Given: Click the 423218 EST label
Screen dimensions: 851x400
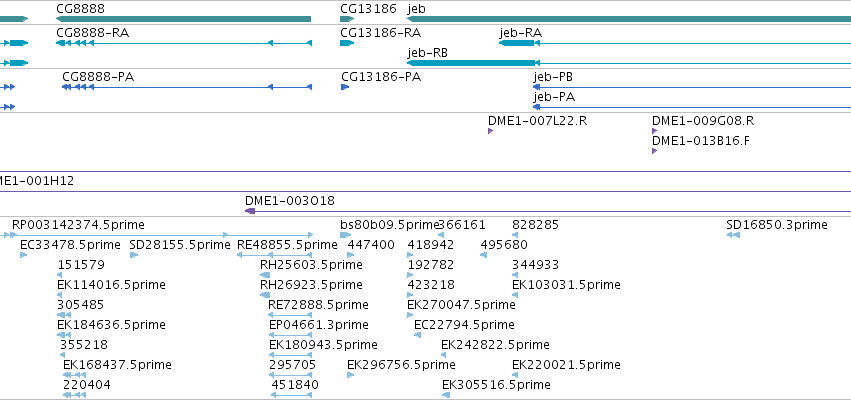Looking at the screenshot, I should (431, 285).
